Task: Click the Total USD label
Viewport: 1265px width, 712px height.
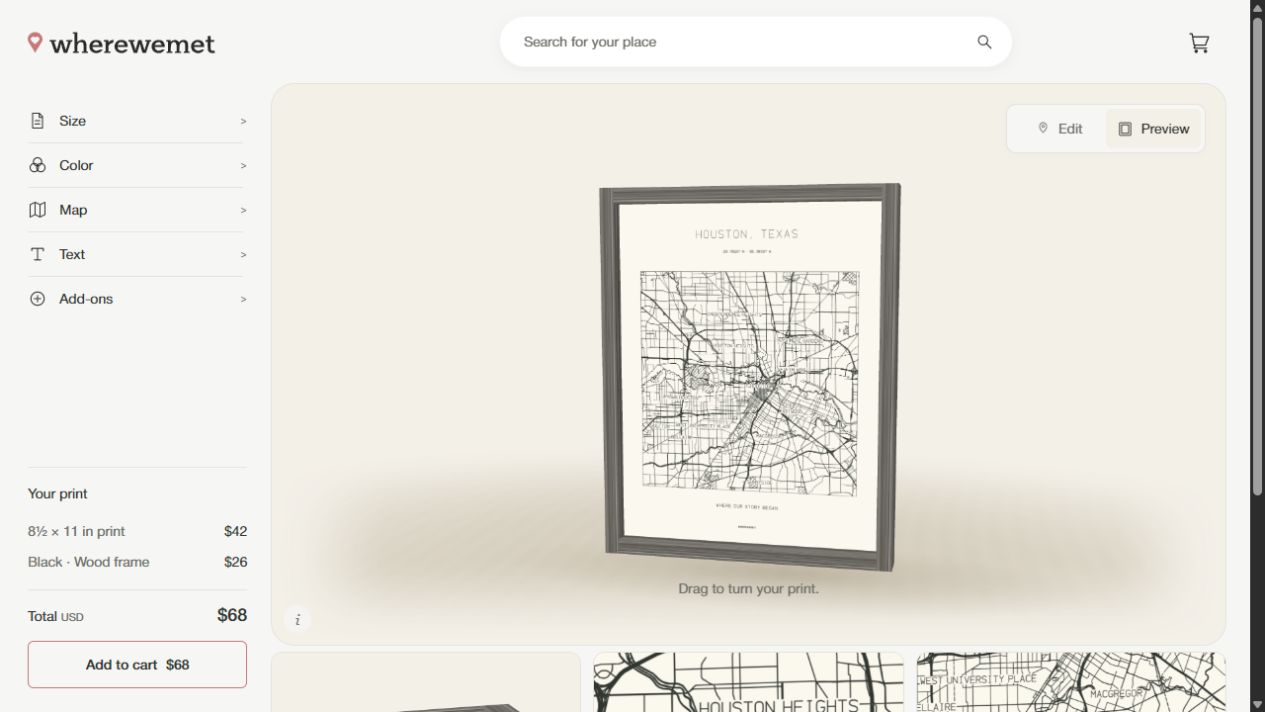Action: pos(56,616)
